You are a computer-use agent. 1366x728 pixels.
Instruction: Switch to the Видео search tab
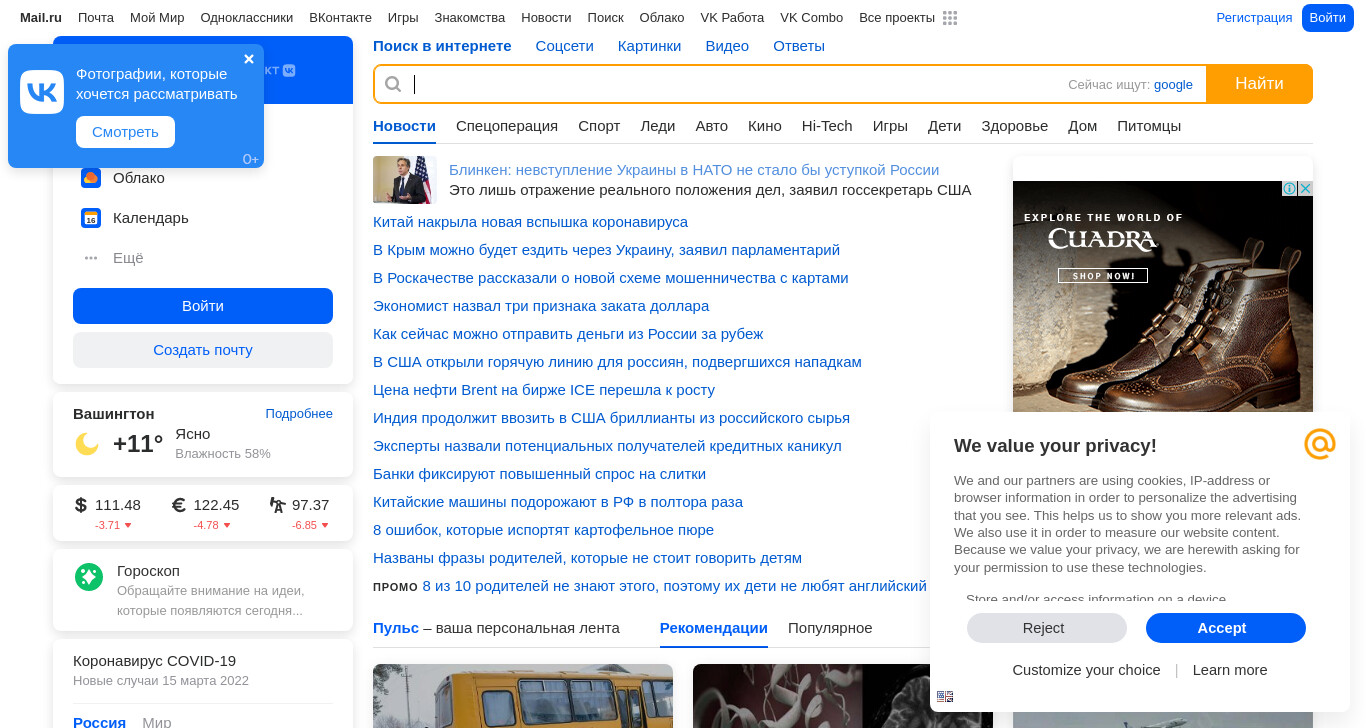click(727, 46)
